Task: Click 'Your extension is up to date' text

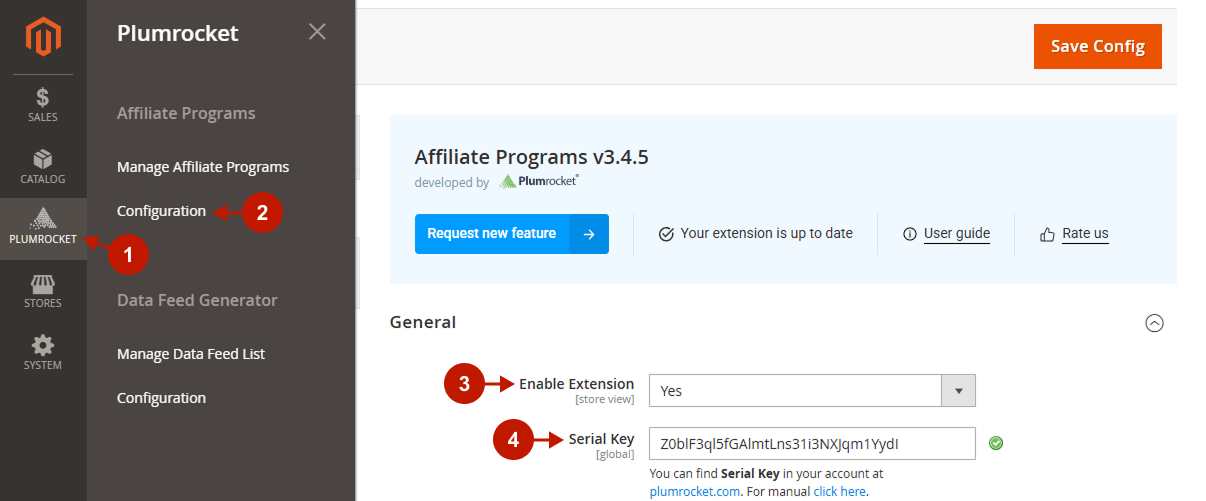Action: [767, 233]
